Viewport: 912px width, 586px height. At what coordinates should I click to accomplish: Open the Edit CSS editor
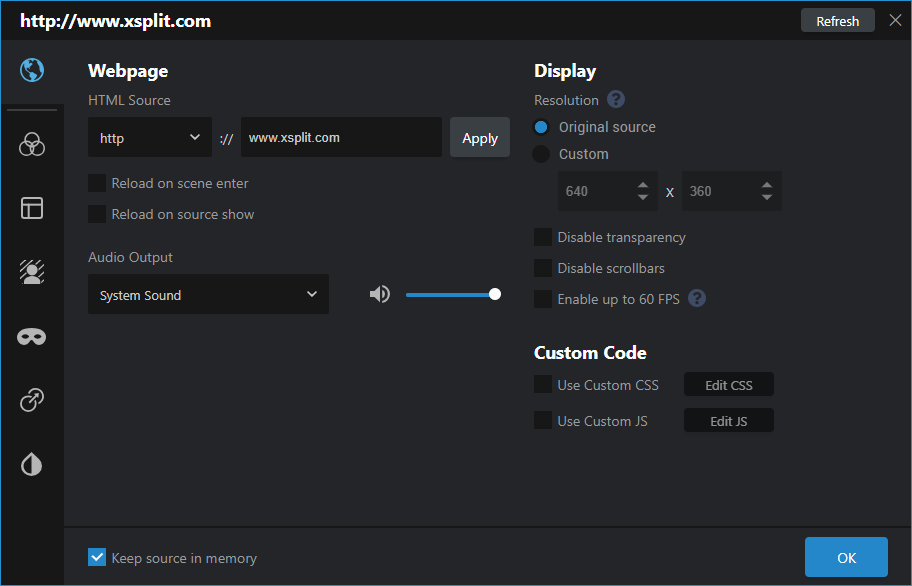click(729, 385)
